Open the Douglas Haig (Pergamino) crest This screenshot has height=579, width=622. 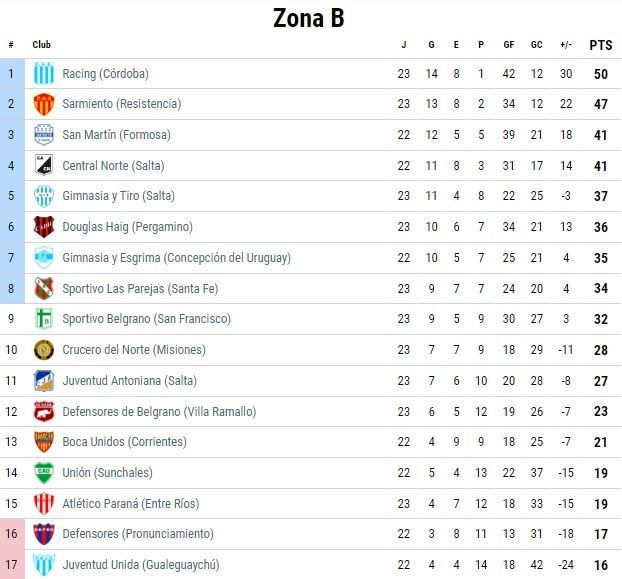[43, 227]
